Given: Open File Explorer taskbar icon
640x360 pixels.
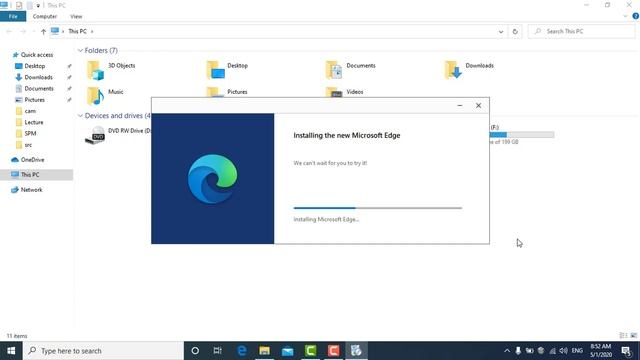Looking at the screenshot, I should pos(264,351).
